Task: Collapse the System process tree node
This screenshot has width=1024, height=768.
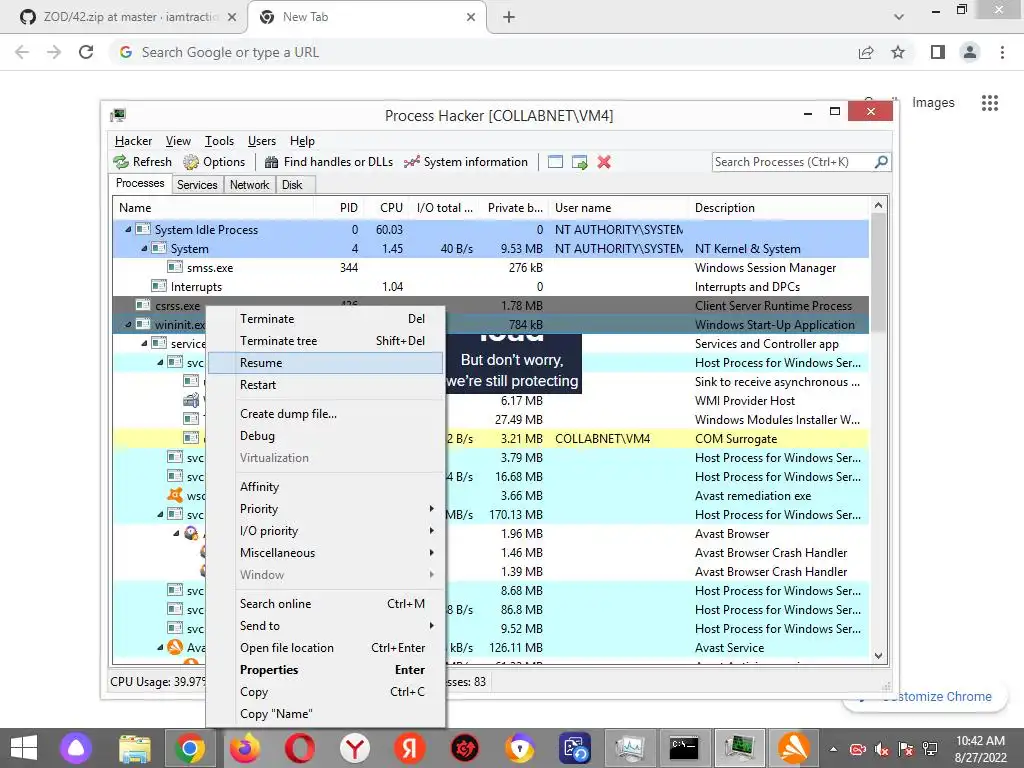Action: pos(144,248)
